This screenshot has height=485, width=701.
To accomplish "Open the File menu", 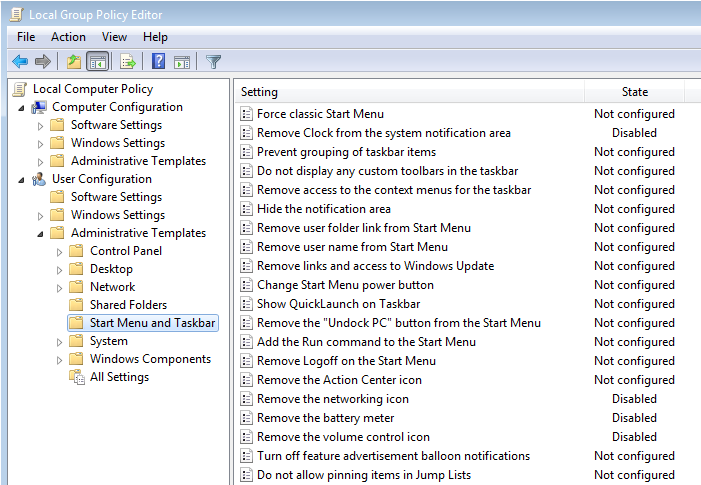I will (x=26, y=37).
